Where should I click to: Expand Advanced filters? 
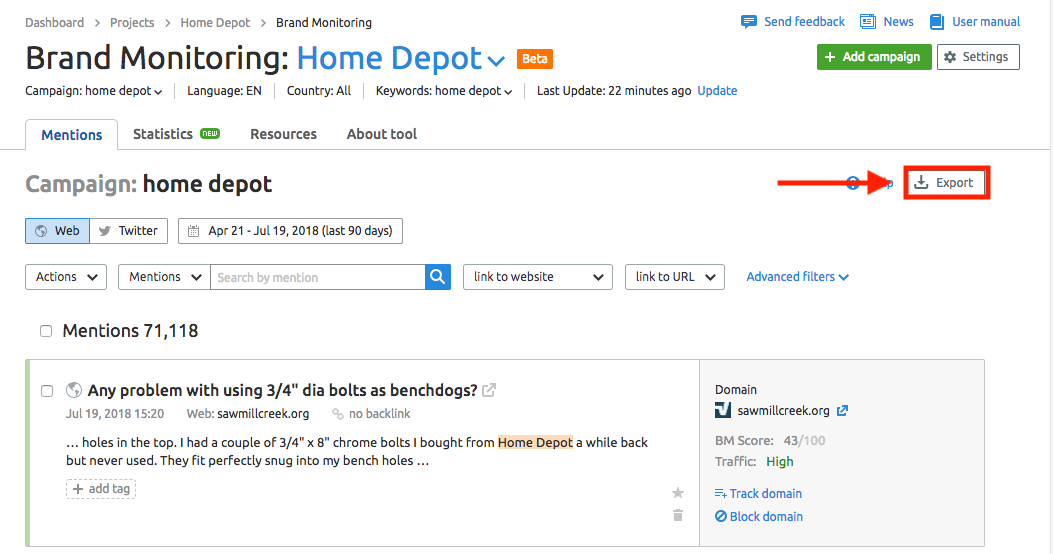797,277
